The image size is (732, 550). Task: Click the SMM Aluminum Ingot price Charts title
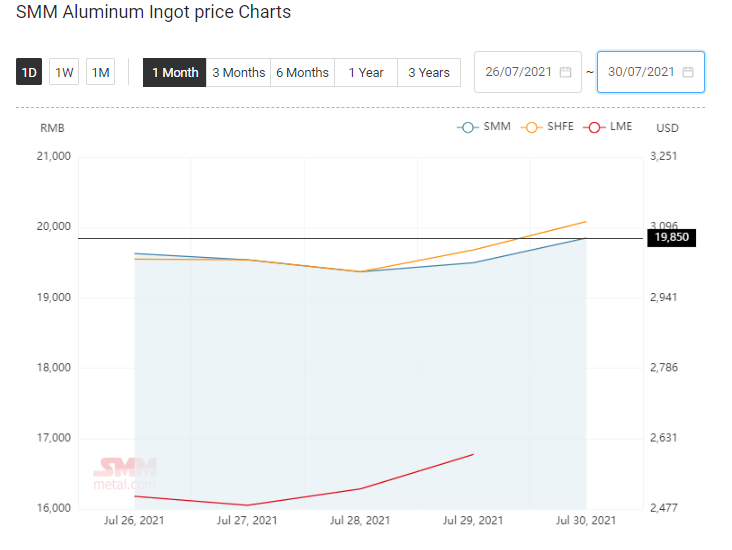point(153,12)
